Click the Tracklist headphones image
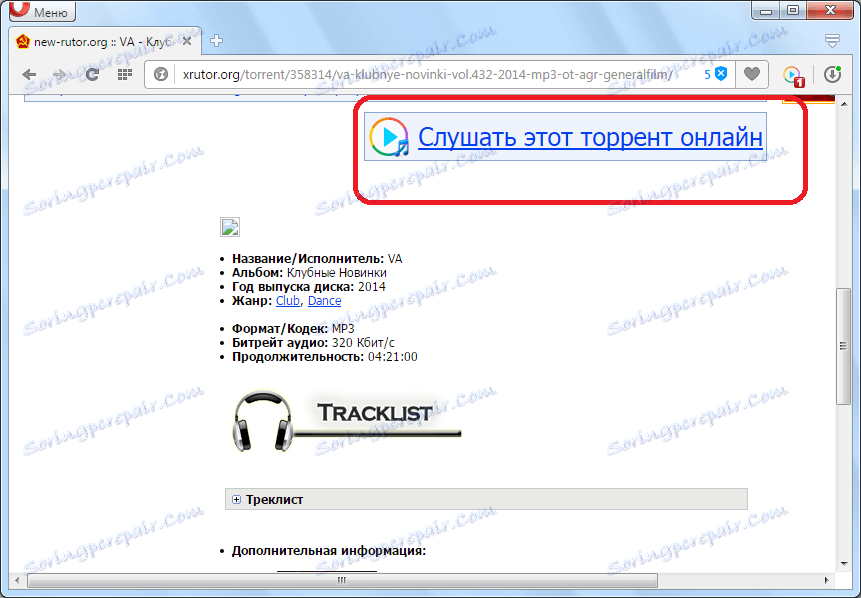The width and height of the screenshot is (861, 598). pos(346,420)
